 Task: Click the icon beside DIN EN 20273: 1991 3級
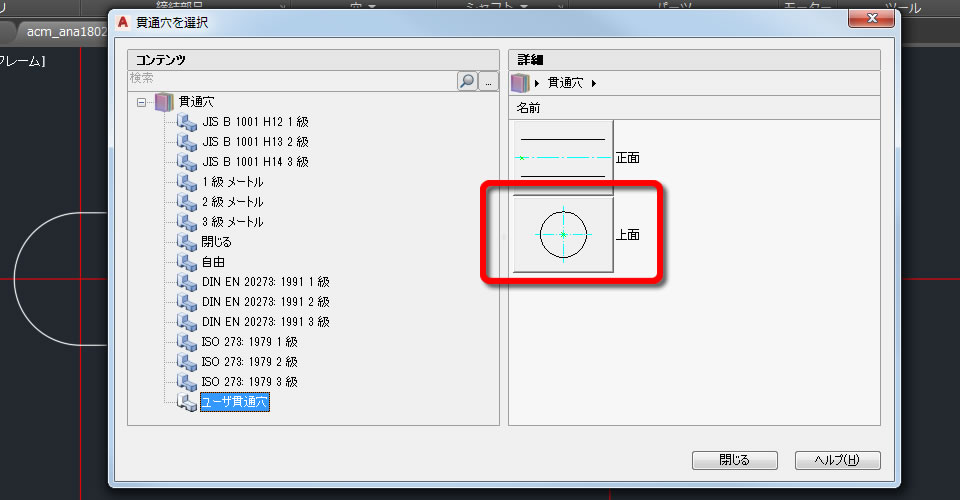click(x=187, y=322)
